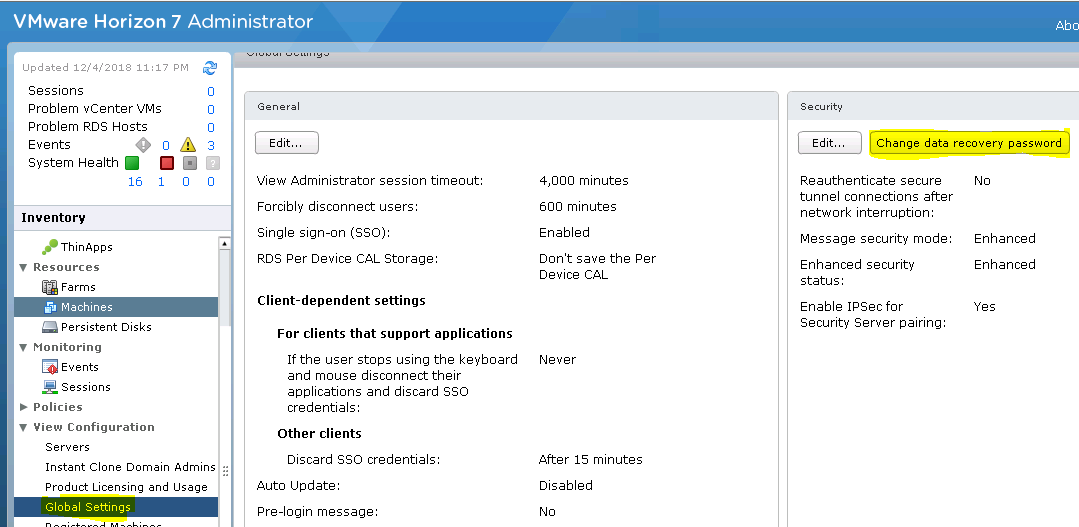The width and height of the screenshot is (1079, 527).
Task: Open Events via its monitoring icon
Action: [x=50, y=367]
